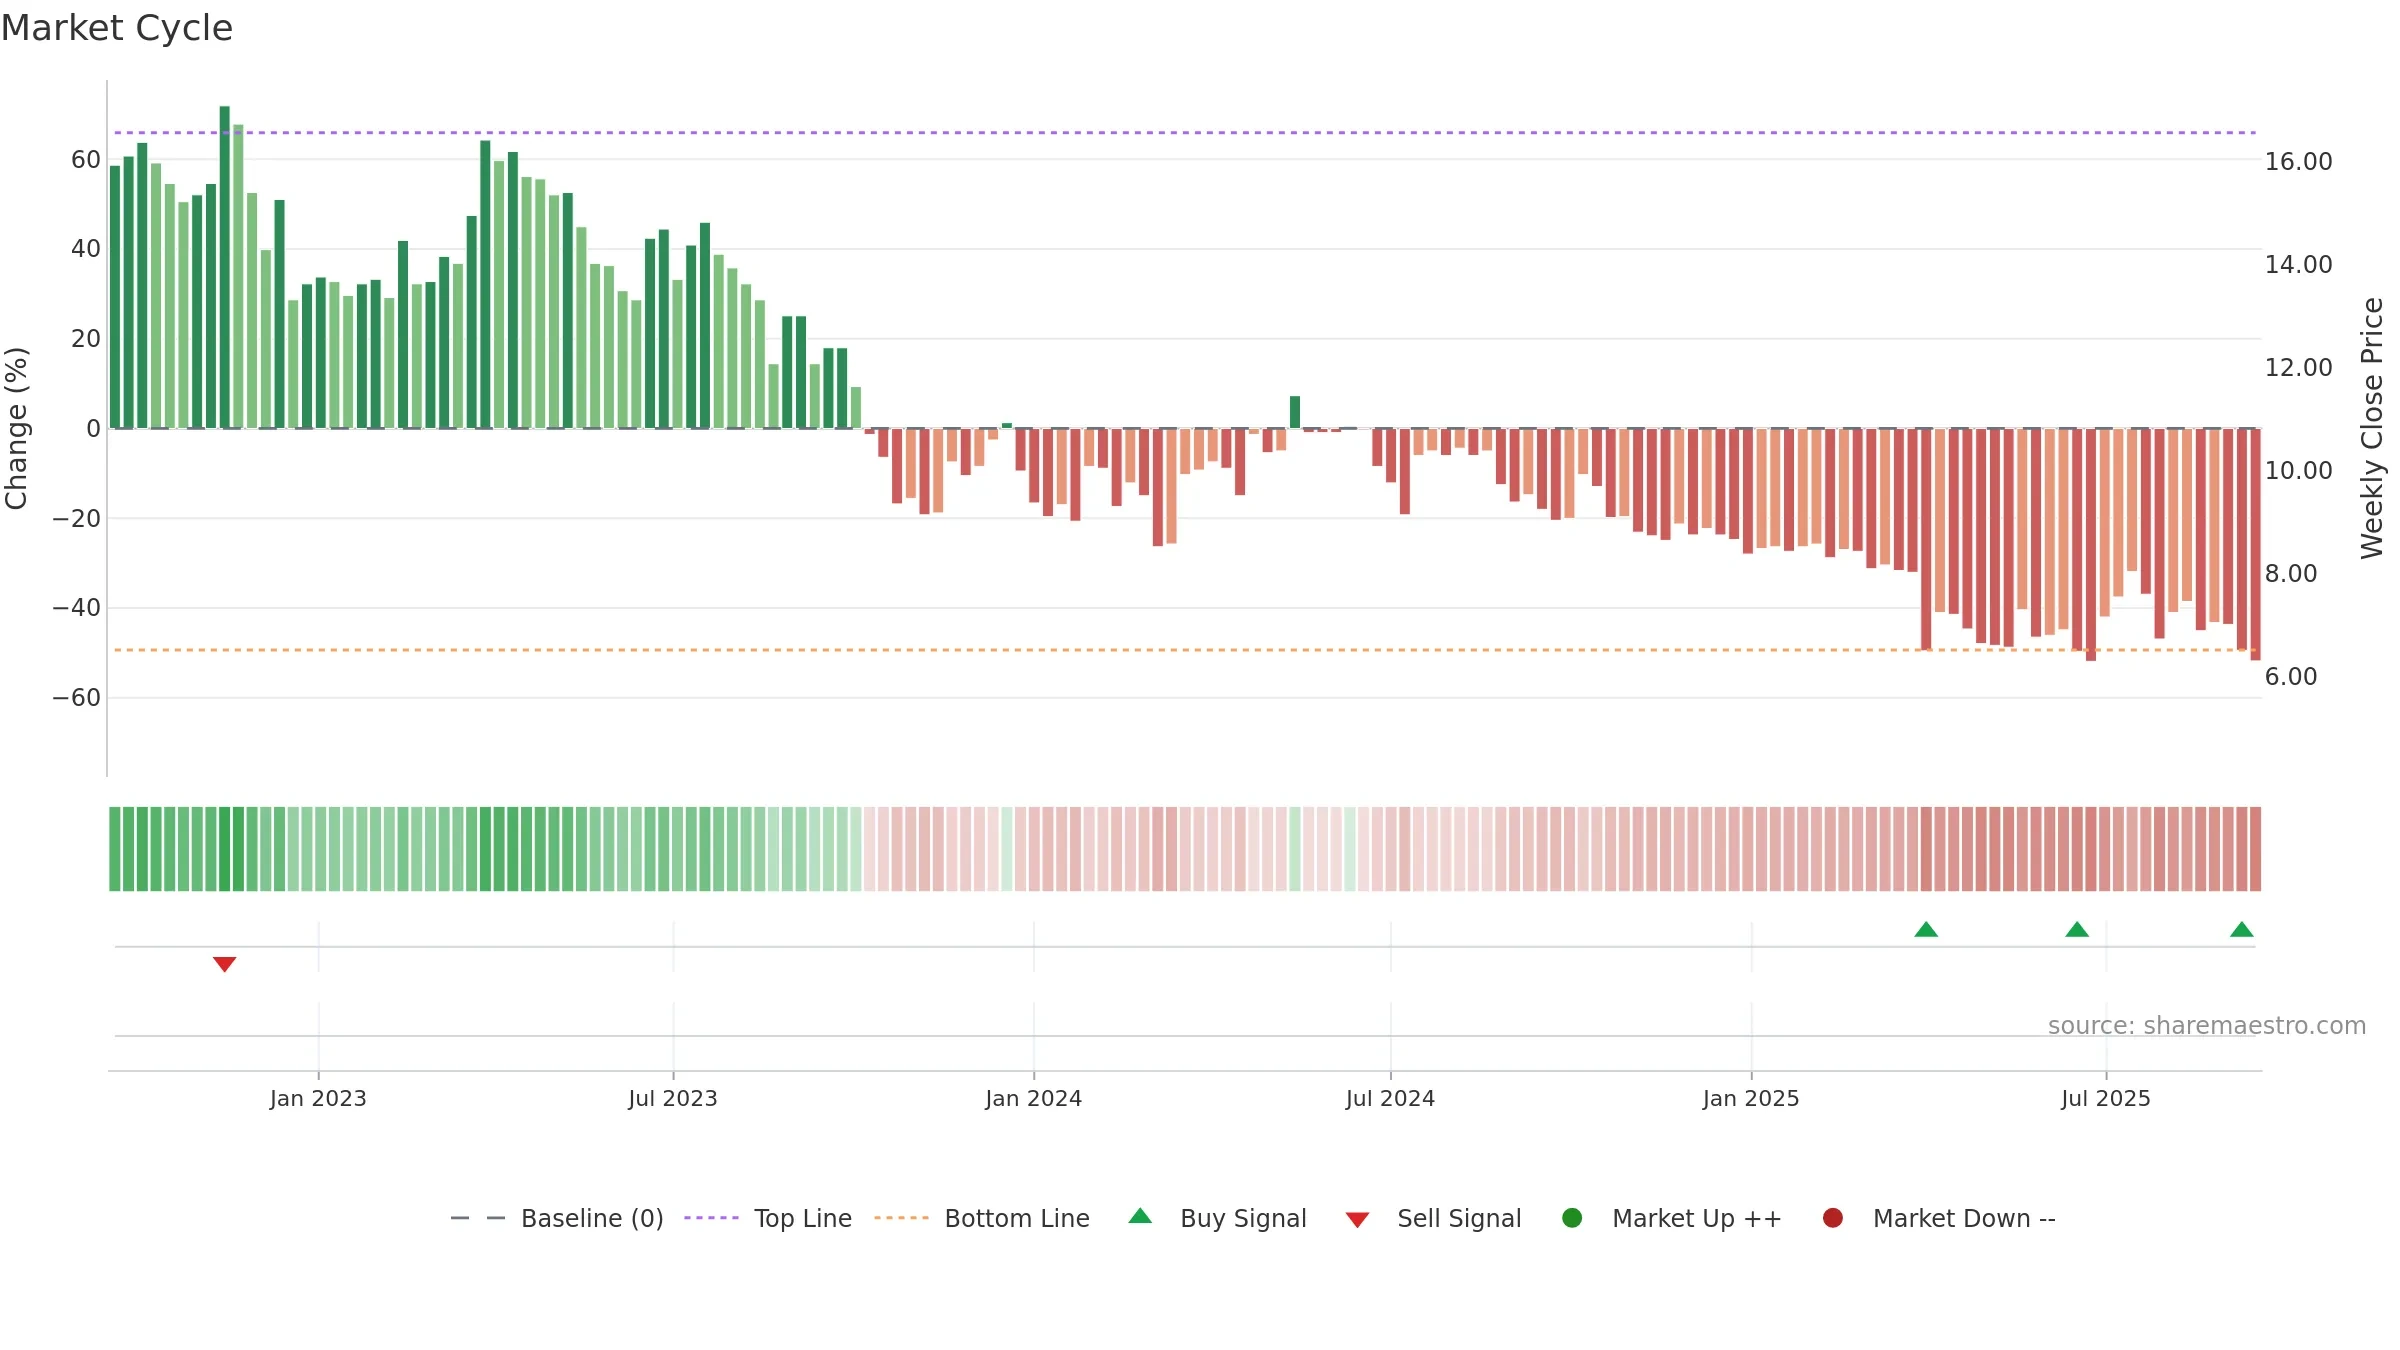Toggle the Bottom Line legend label
Viewport: 2400px width, 1350px height.
point(1017,1219)
